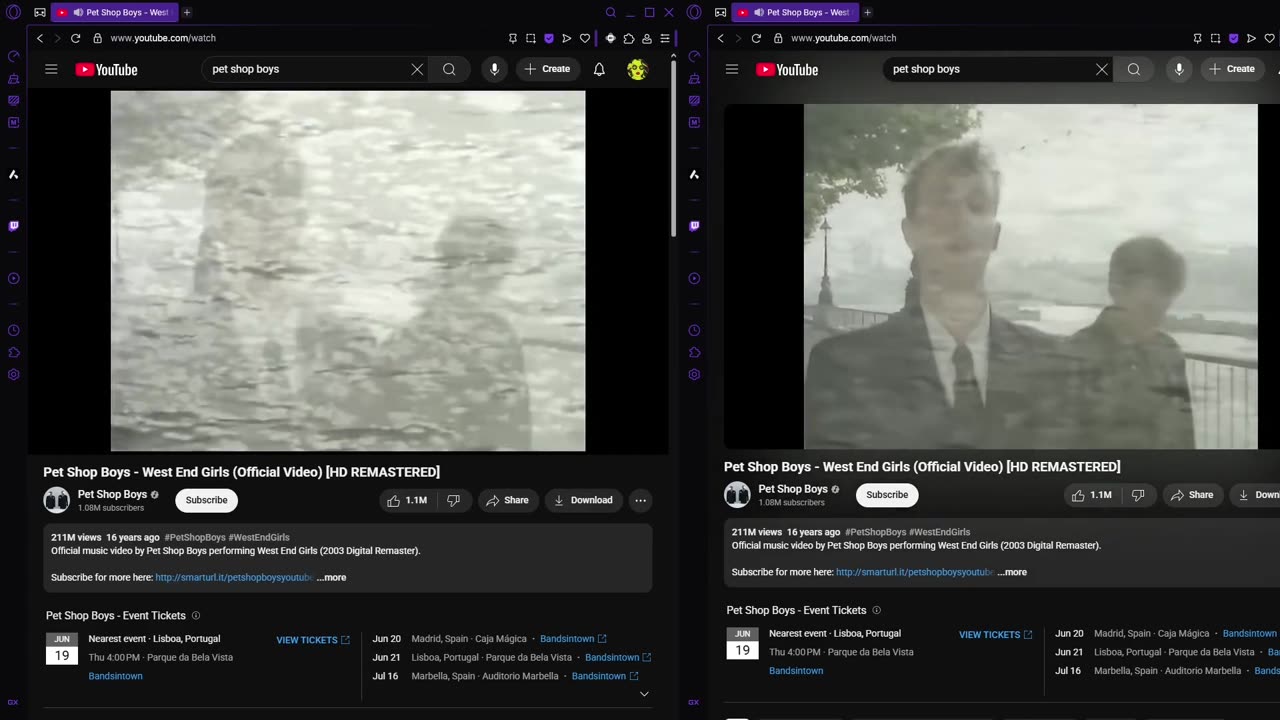Clear search text in right window
Viewport: 1280px width, 720px height.
[1102, 69]
